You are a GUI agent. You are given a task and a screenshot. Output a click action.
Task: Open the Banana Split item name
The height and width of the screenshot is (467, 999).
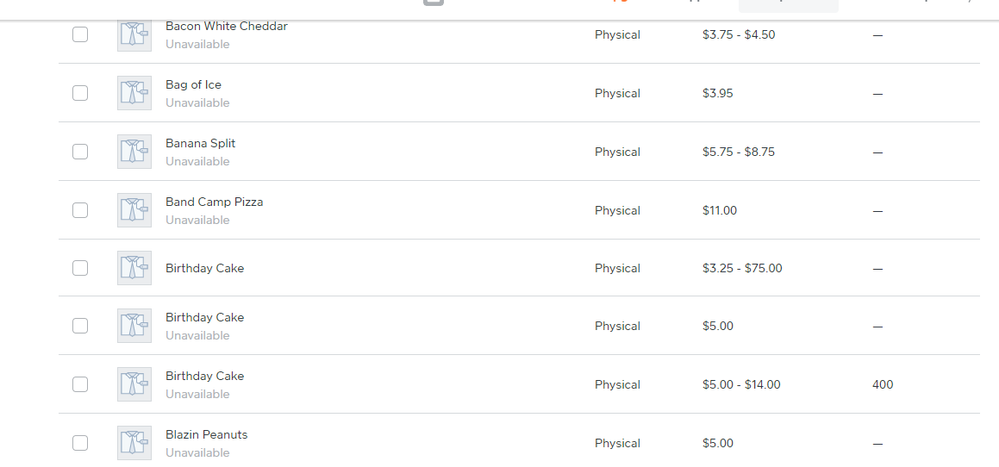[x=200, y=143]
